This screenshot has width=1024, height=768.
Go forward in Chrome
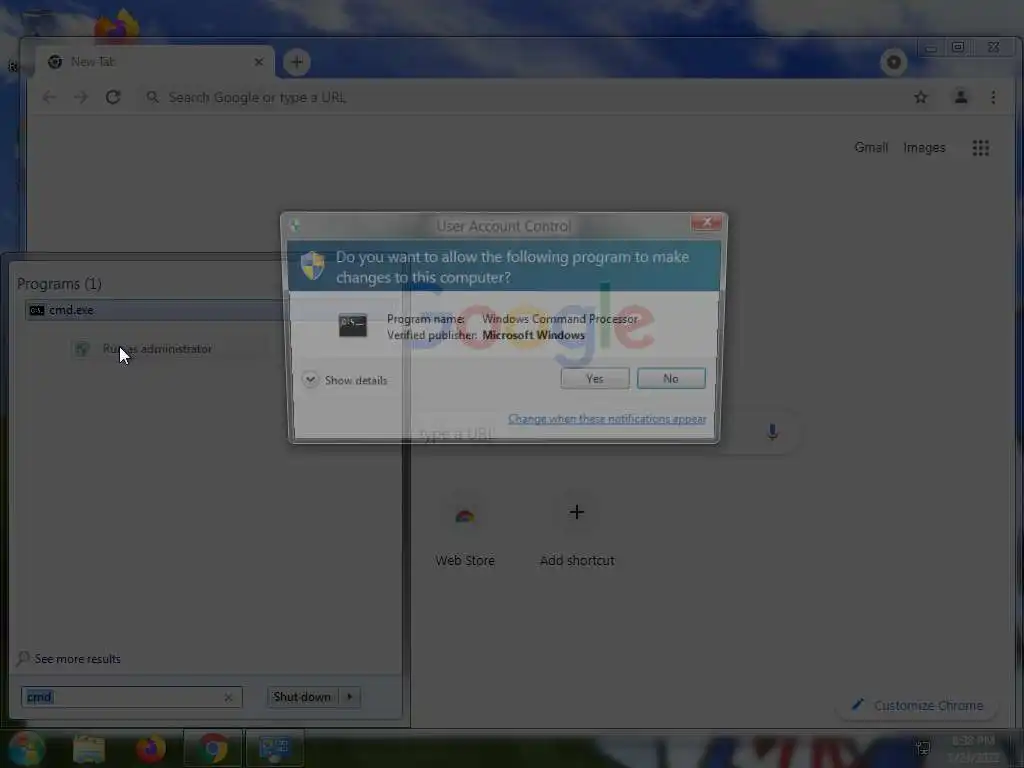point(81,97)
